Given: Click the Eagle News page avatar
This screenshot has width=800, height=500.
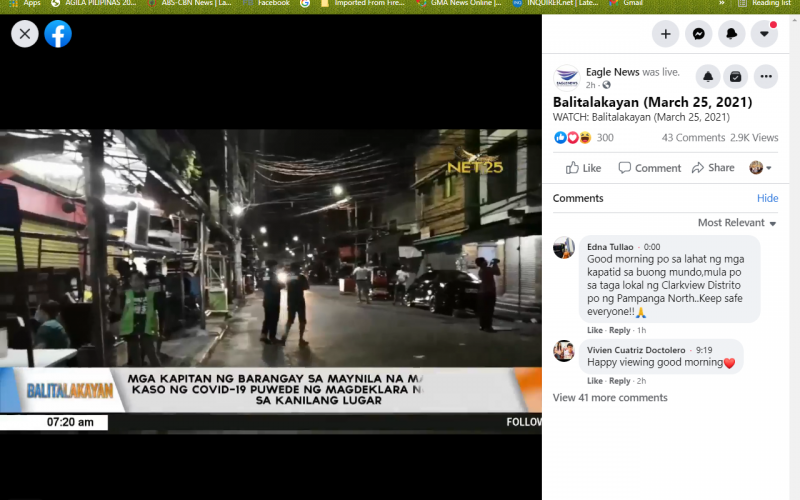Looking at the screenshot, I should (566, 77).
